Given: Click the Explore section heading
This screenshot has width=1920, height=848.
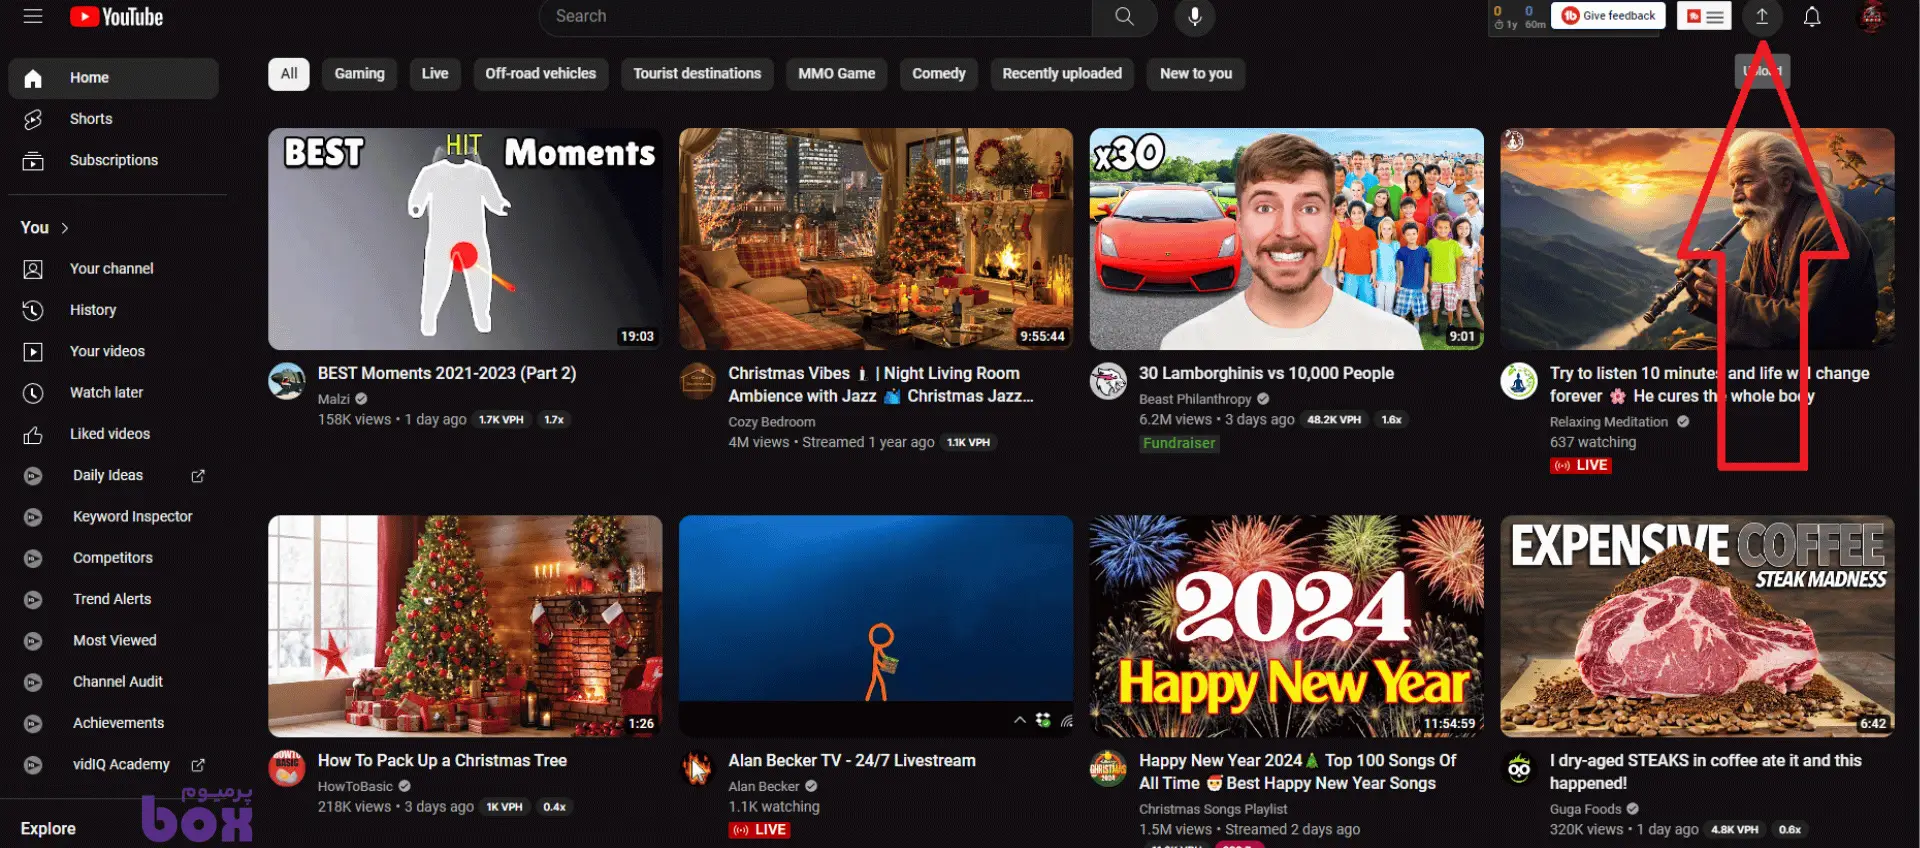Looking at the screenshot, I should coord(48,829).
